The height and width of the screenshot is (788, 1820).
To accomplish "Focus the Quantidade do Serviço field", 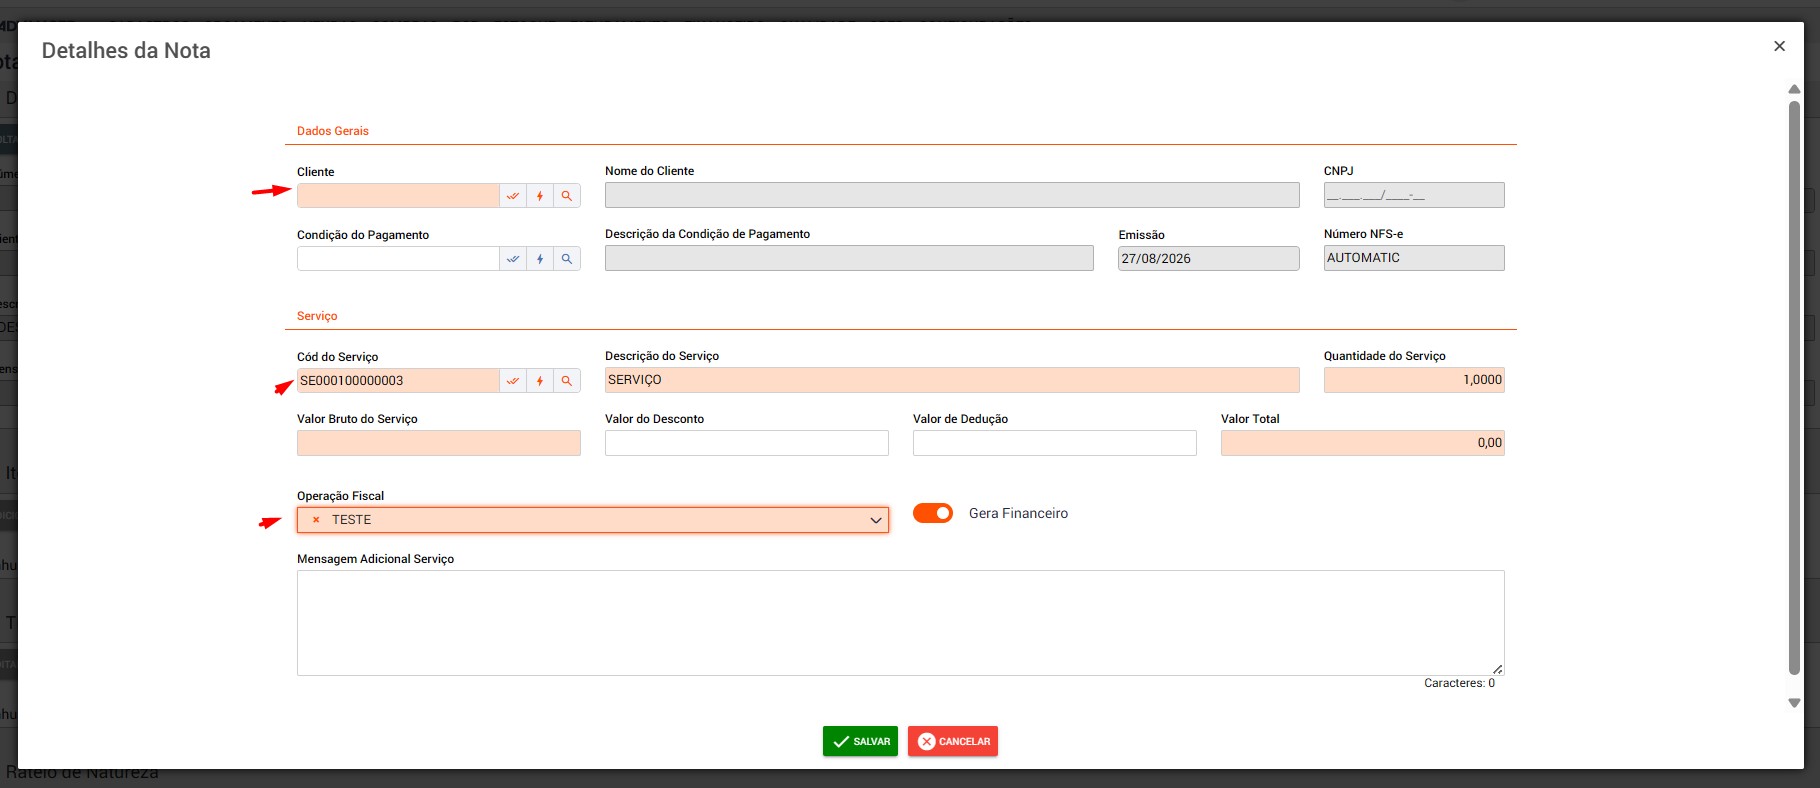I will click(x=1414, y=380).
